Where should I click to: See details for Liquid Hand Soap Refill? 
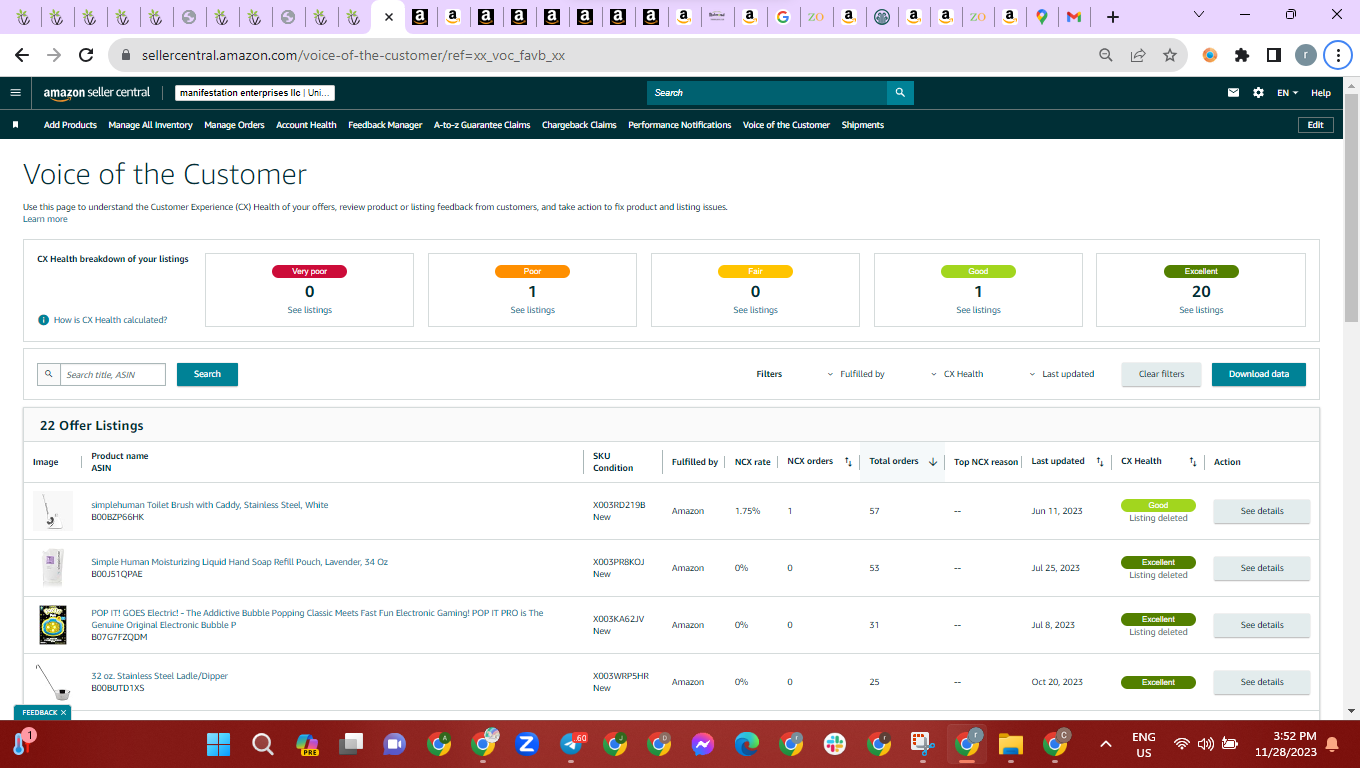tap(1262, 568)
